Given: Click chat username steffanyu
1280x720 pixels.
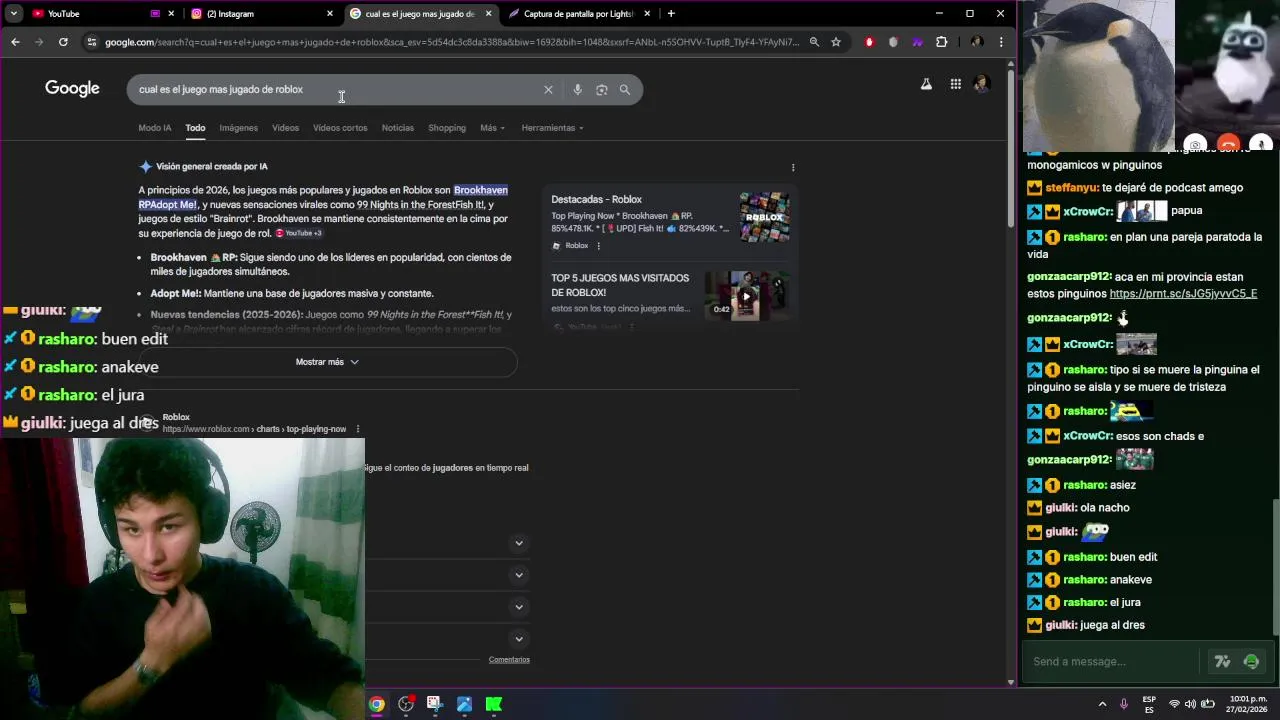Looking at the screenshot, I should 1071,188.
